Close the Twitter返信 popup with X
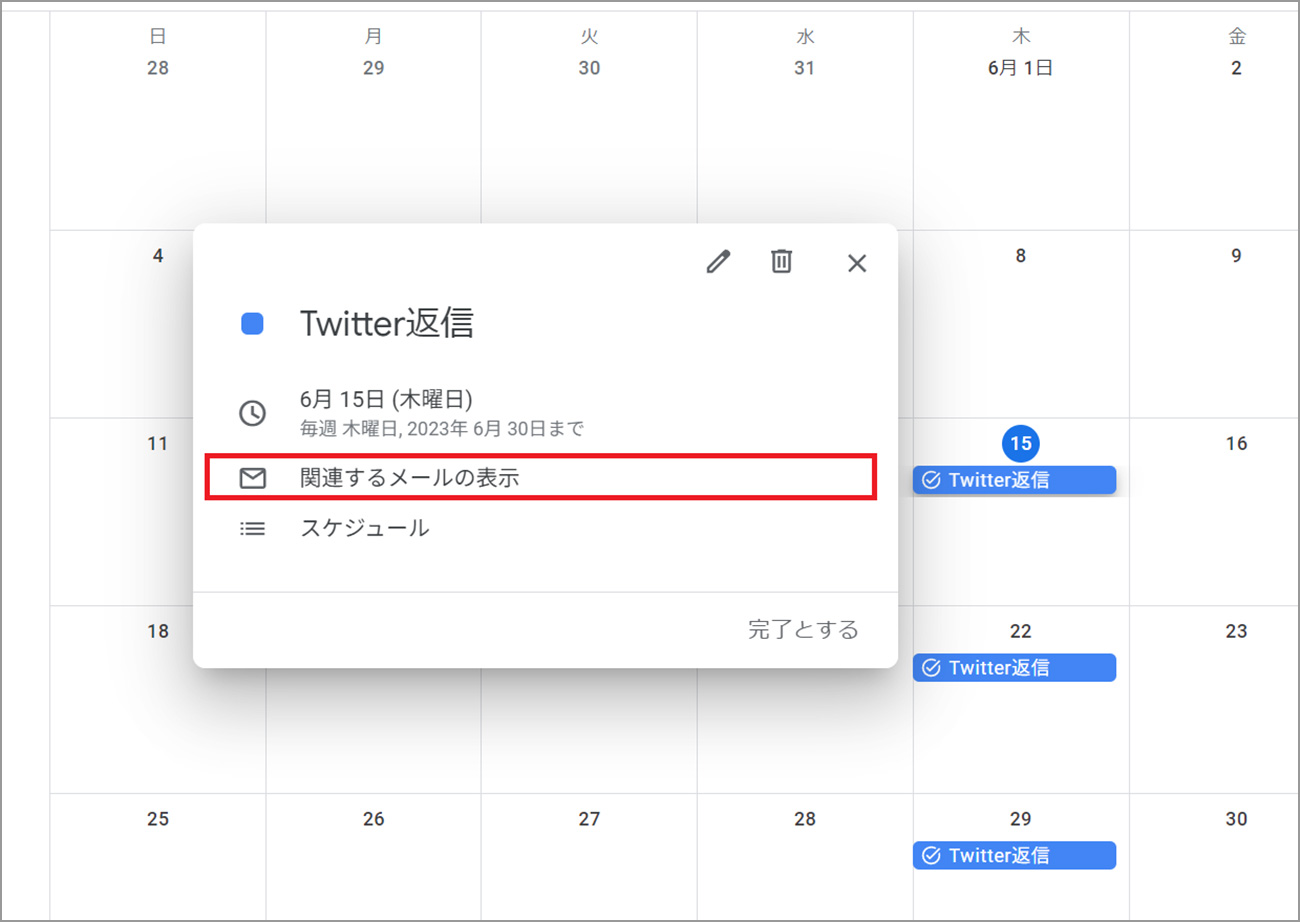The image size is (1300, 922). [x=857, y=263]
